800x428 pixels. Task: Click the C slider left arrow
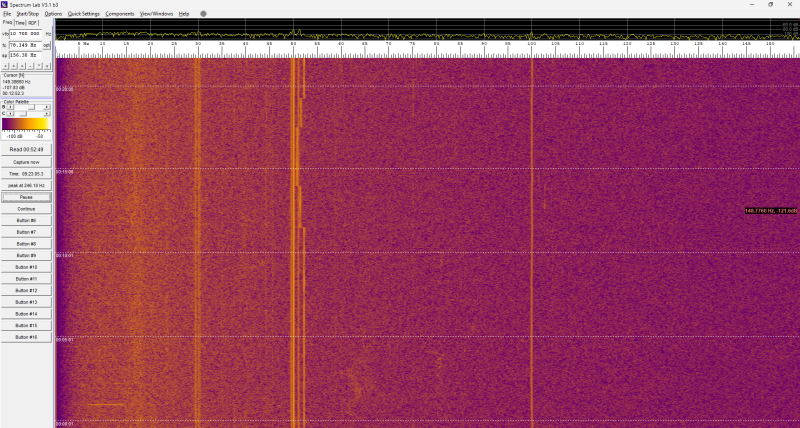10,114
